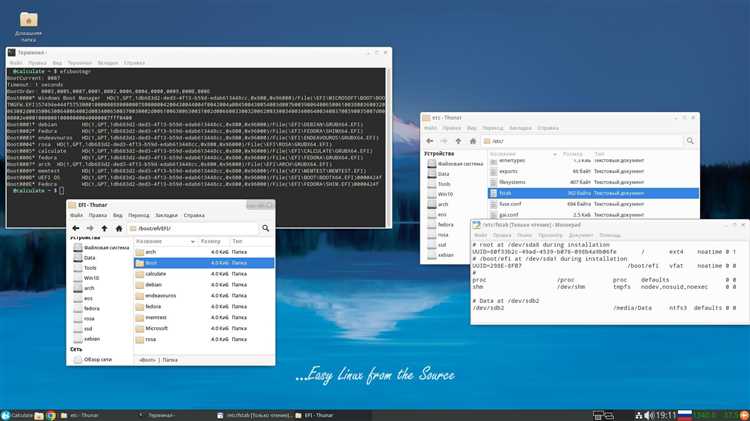Viewport: 750px width, 421px height.
Task: Open Справка menu in etc Thunar window
Action: pos(548,128)
